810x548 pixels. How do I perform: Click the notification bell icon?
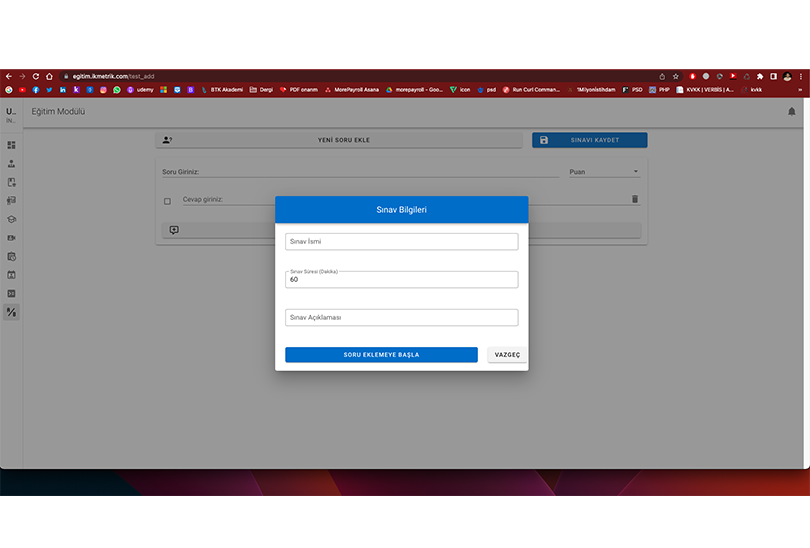tap(791, 112)
